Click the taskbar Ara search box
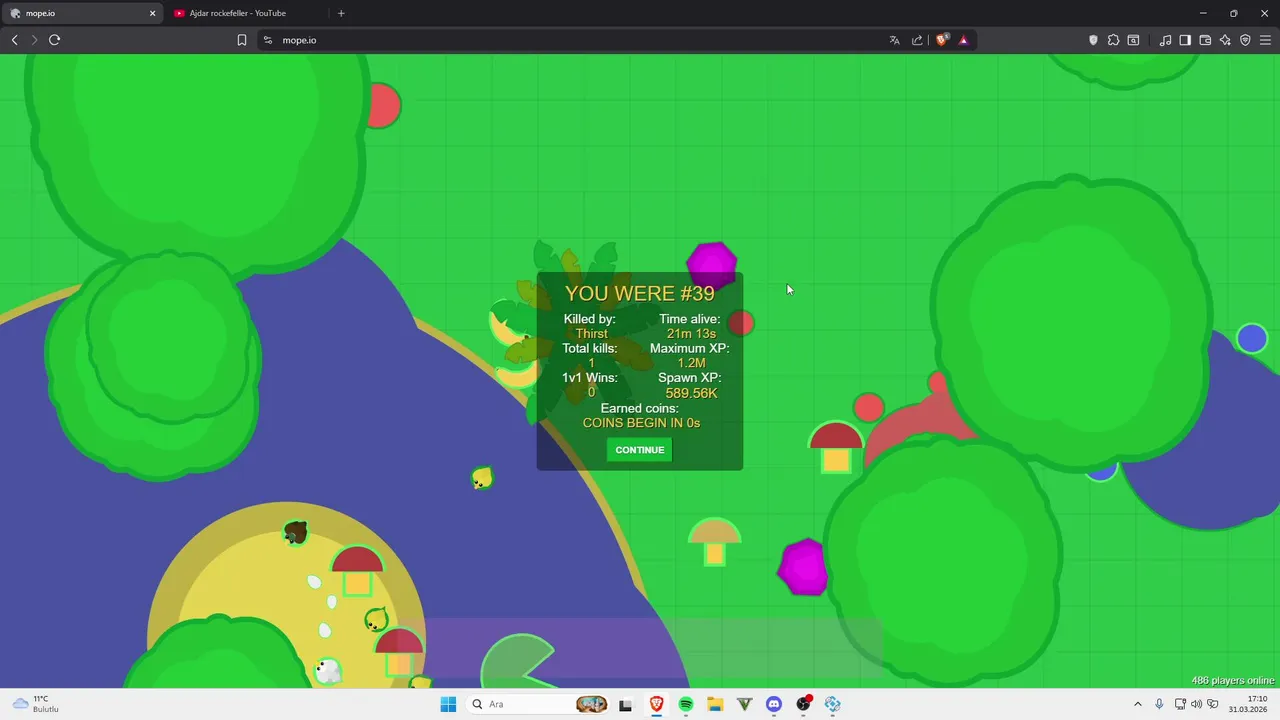This screenshot has width=1280, height=720. click(538, 704)
